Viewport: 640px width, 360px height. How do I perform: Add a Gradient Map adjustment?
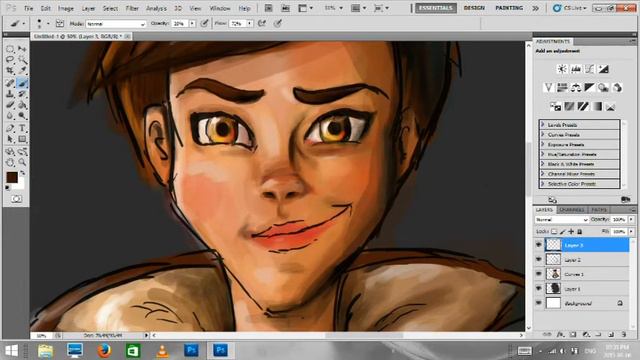tap(597, 107)
